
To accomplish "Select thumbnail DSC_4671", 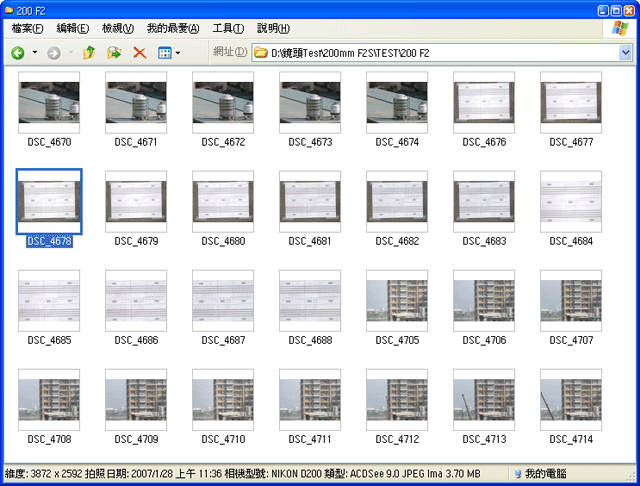I will click(x=136, y=102).
